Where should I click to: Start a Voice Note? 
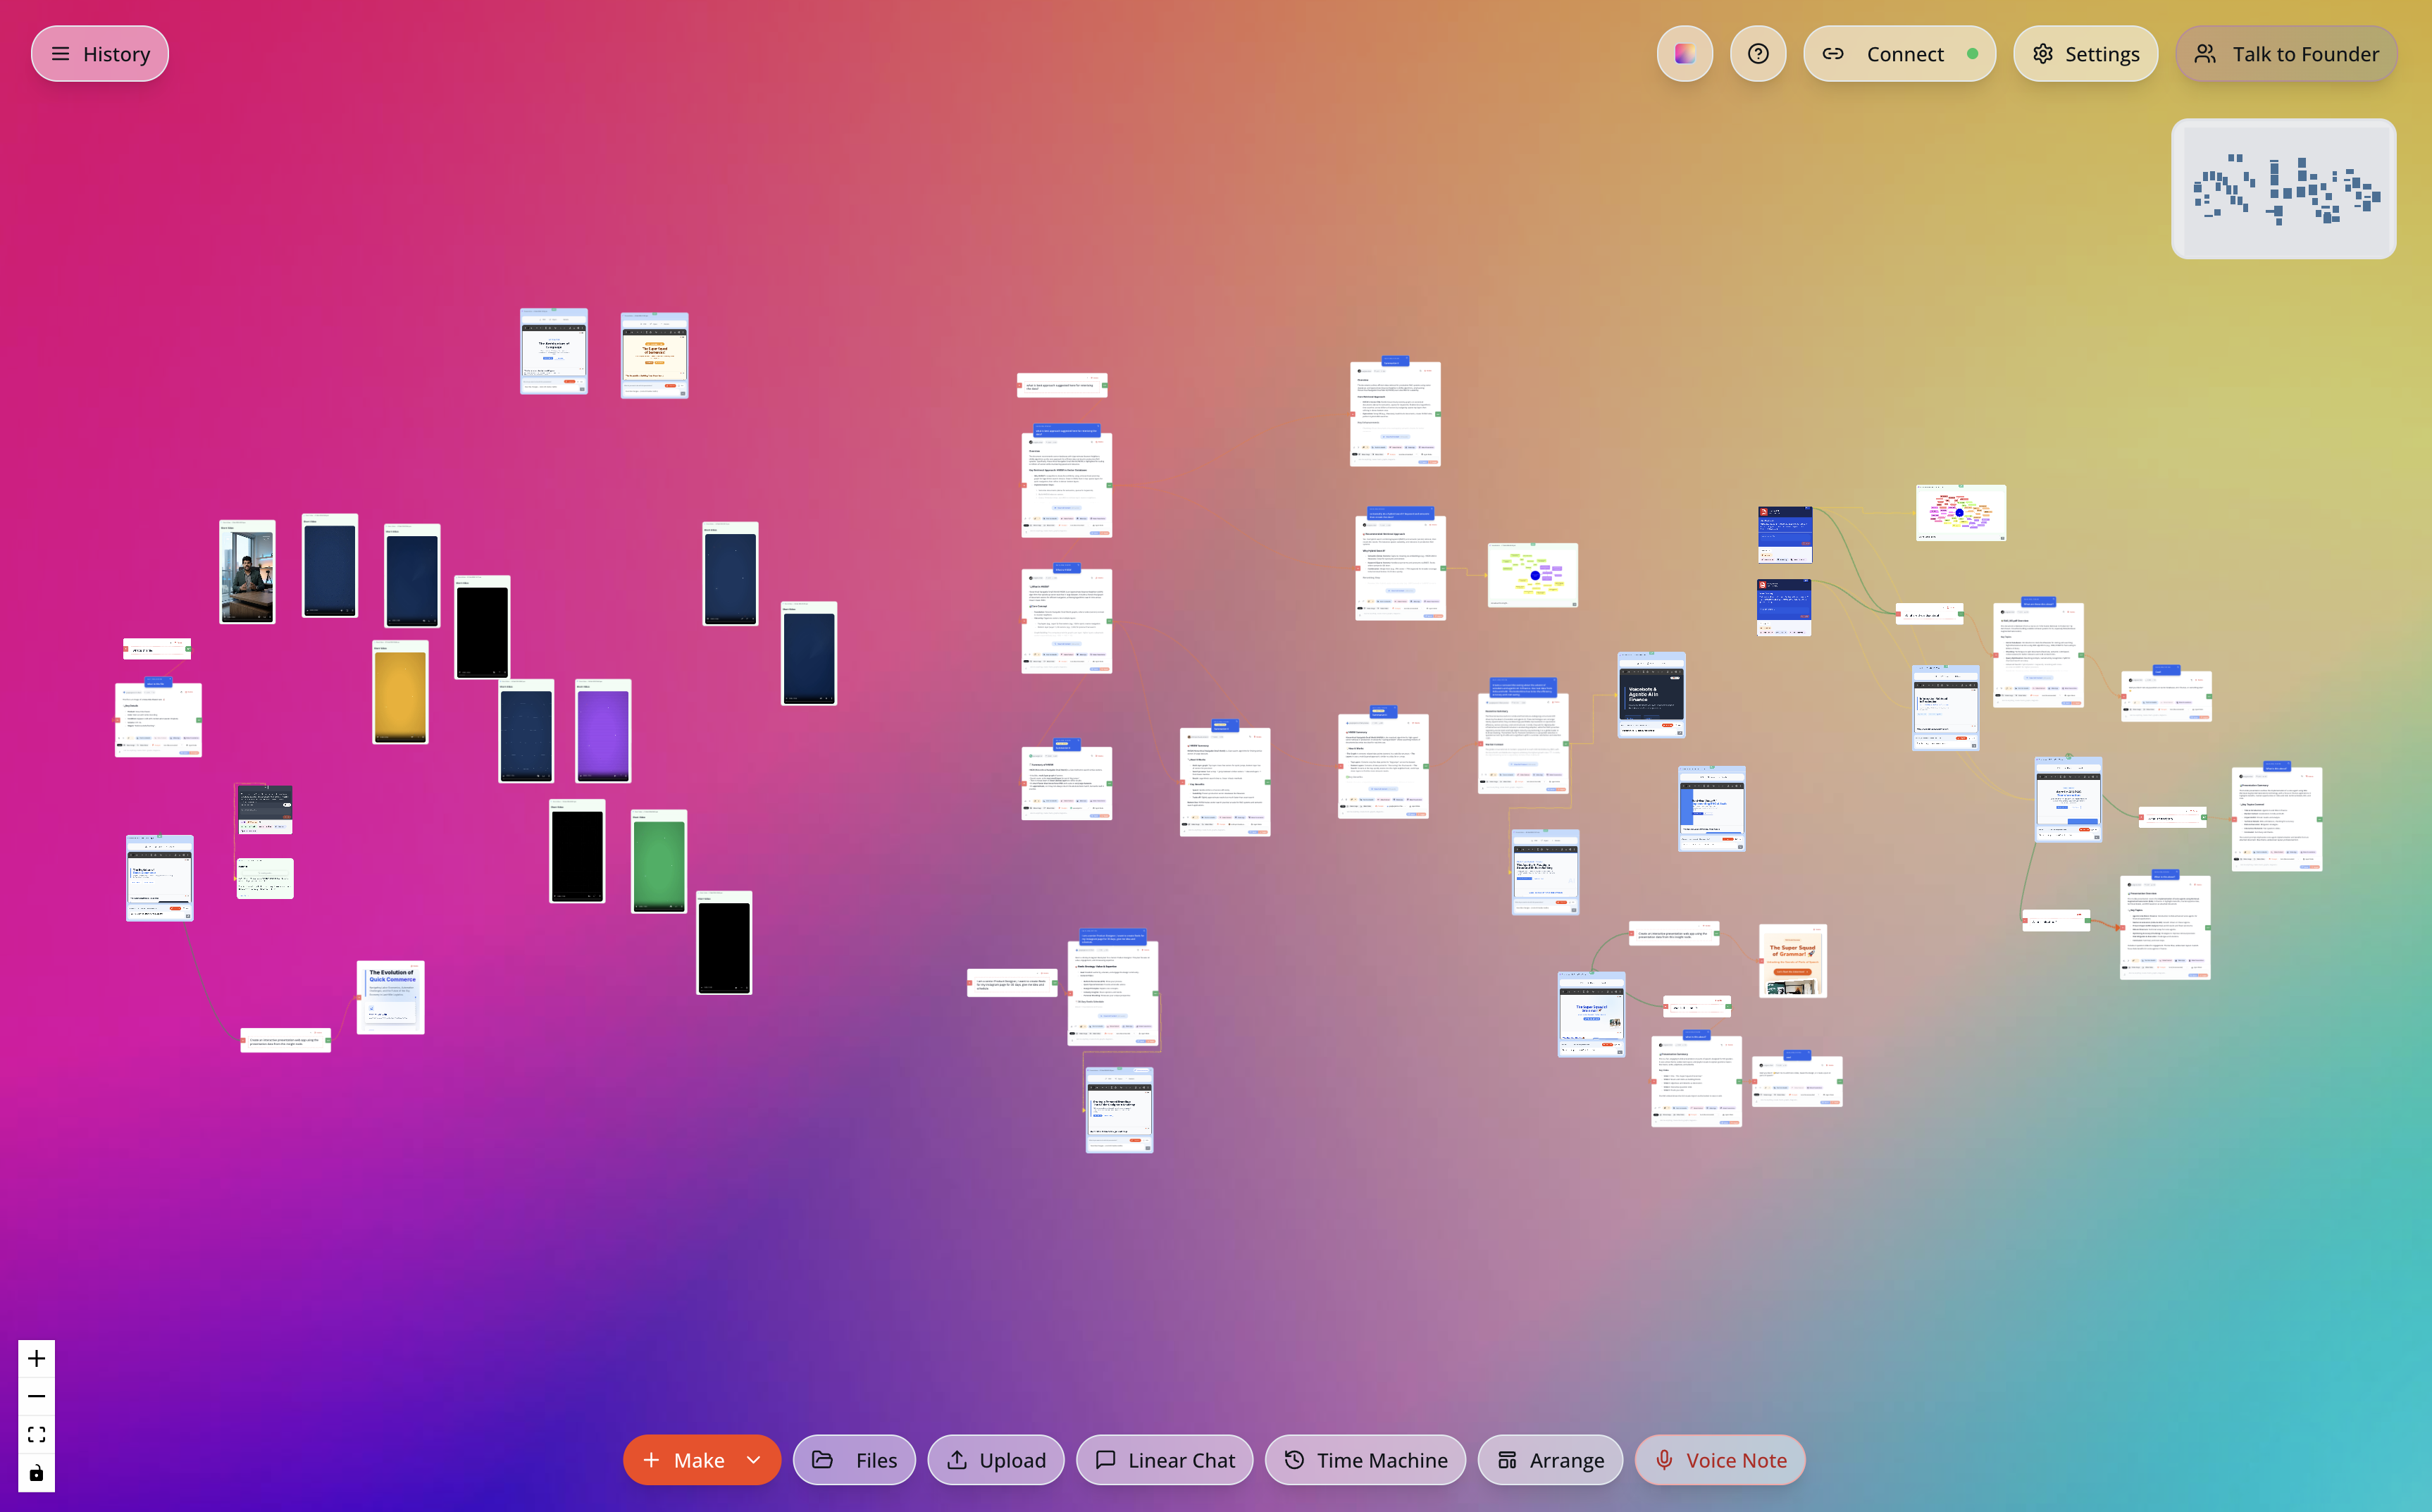click(1720, 1460)
